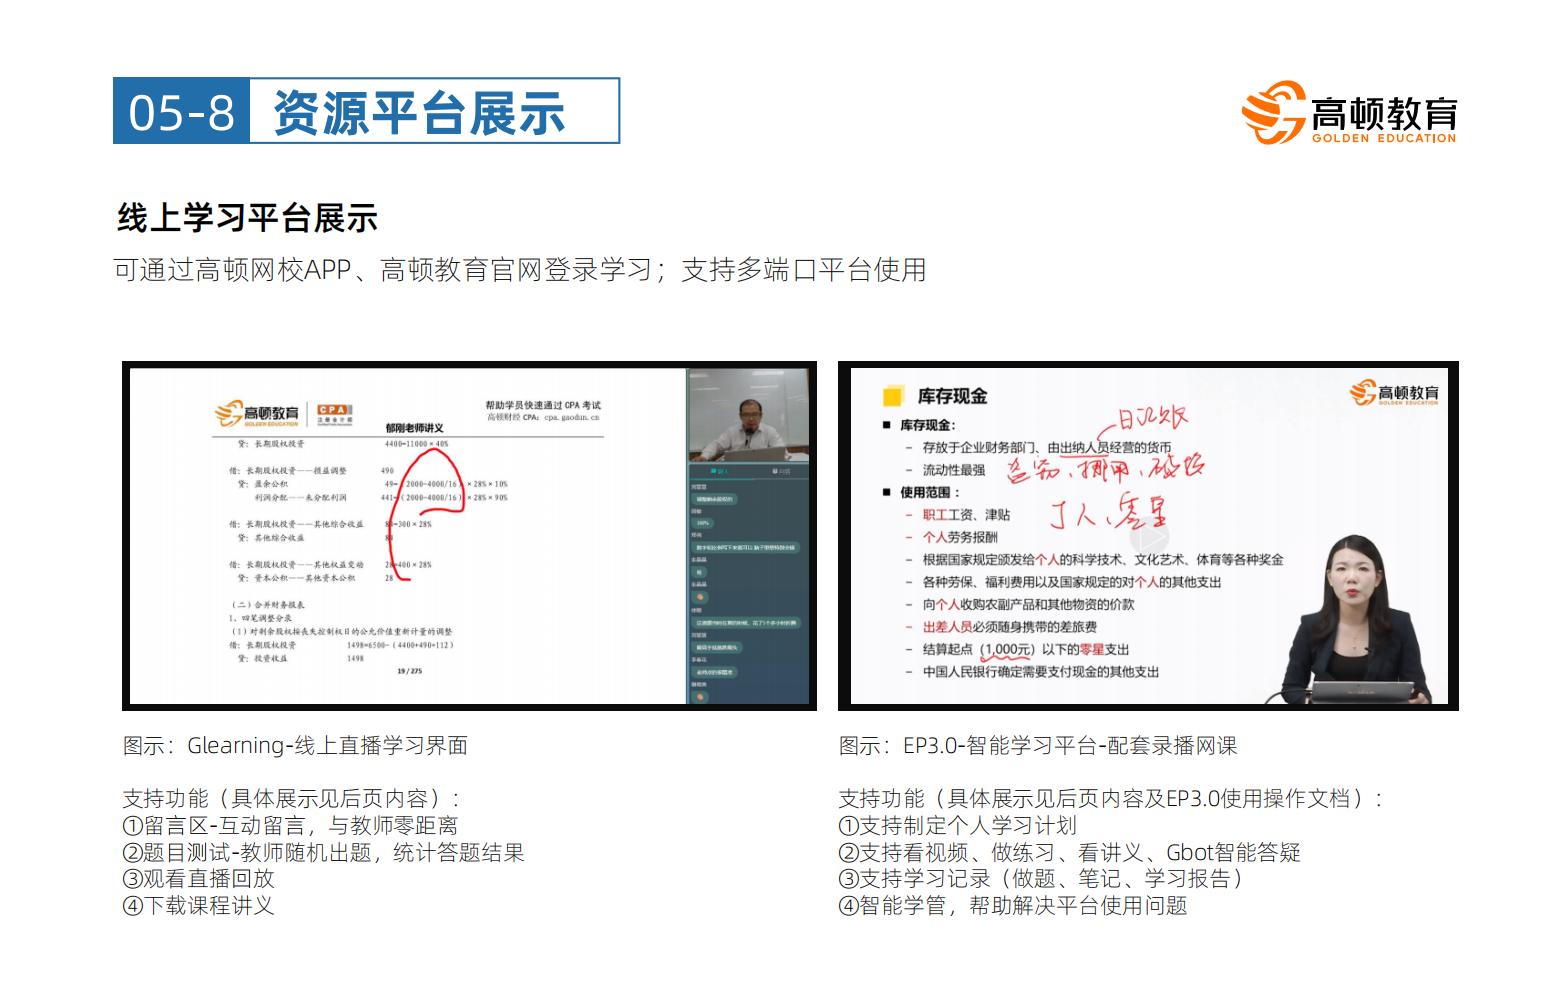Click the teacher webcam feed in the live-stream screenshot
This screenshot has height=1000, width=1556.
748,414
